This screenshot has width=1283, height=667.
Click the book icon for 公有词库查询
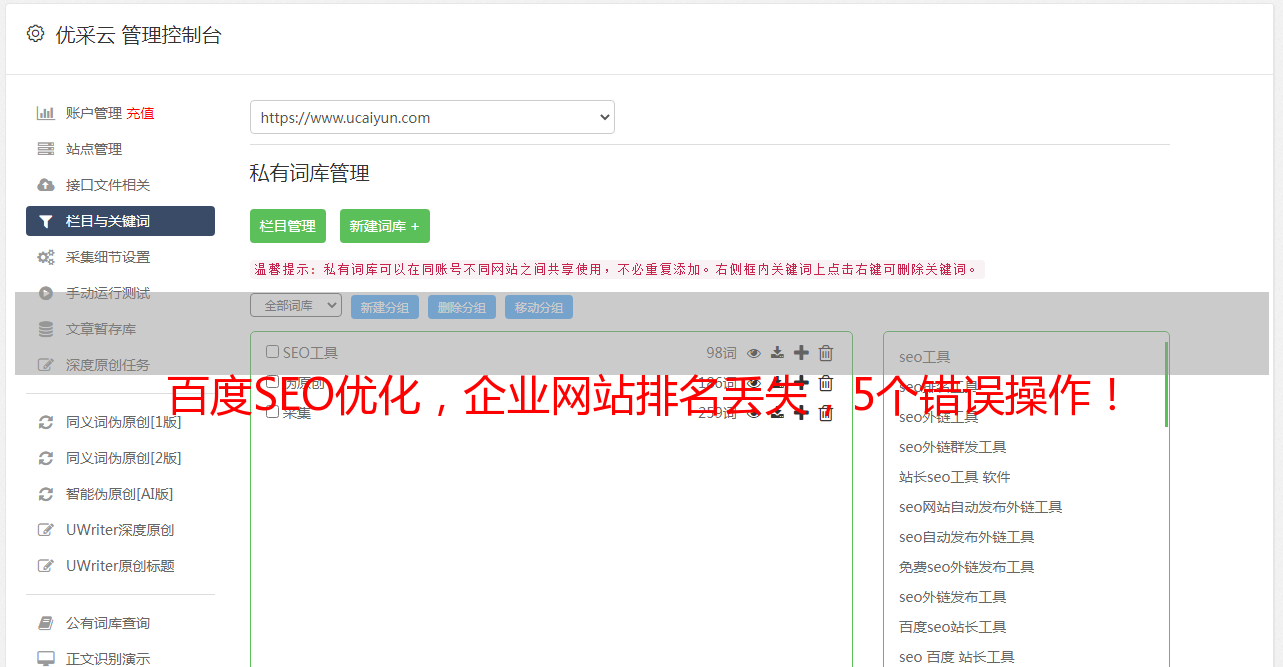(x=45, y=623)
